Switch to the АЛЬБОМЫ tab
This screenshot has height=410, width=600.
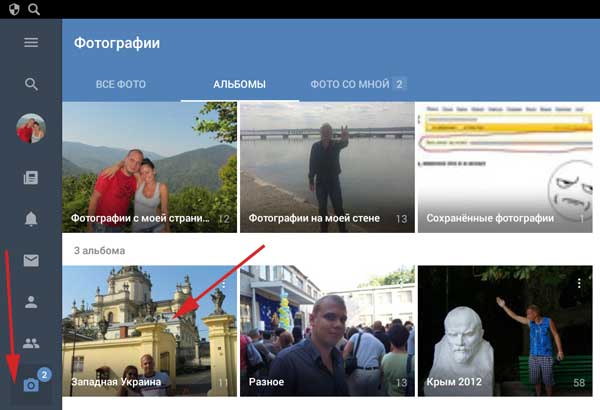click(x=239, y=84)
